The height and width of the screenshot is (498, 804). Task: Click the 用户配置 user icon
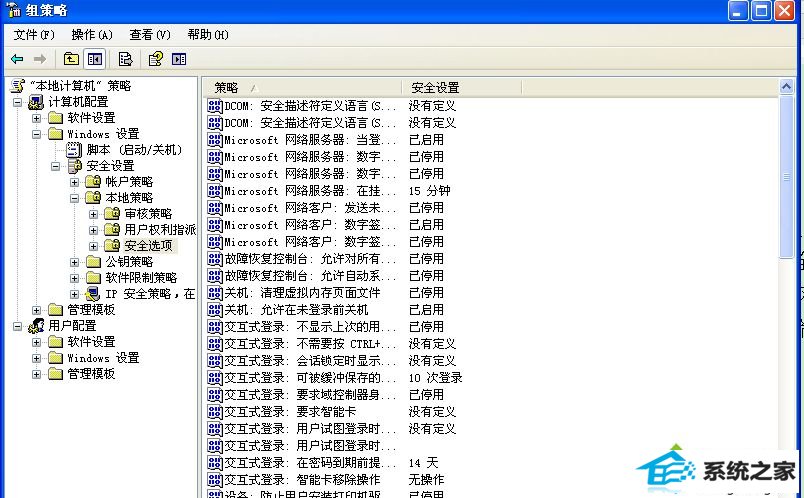coord(36,325)
